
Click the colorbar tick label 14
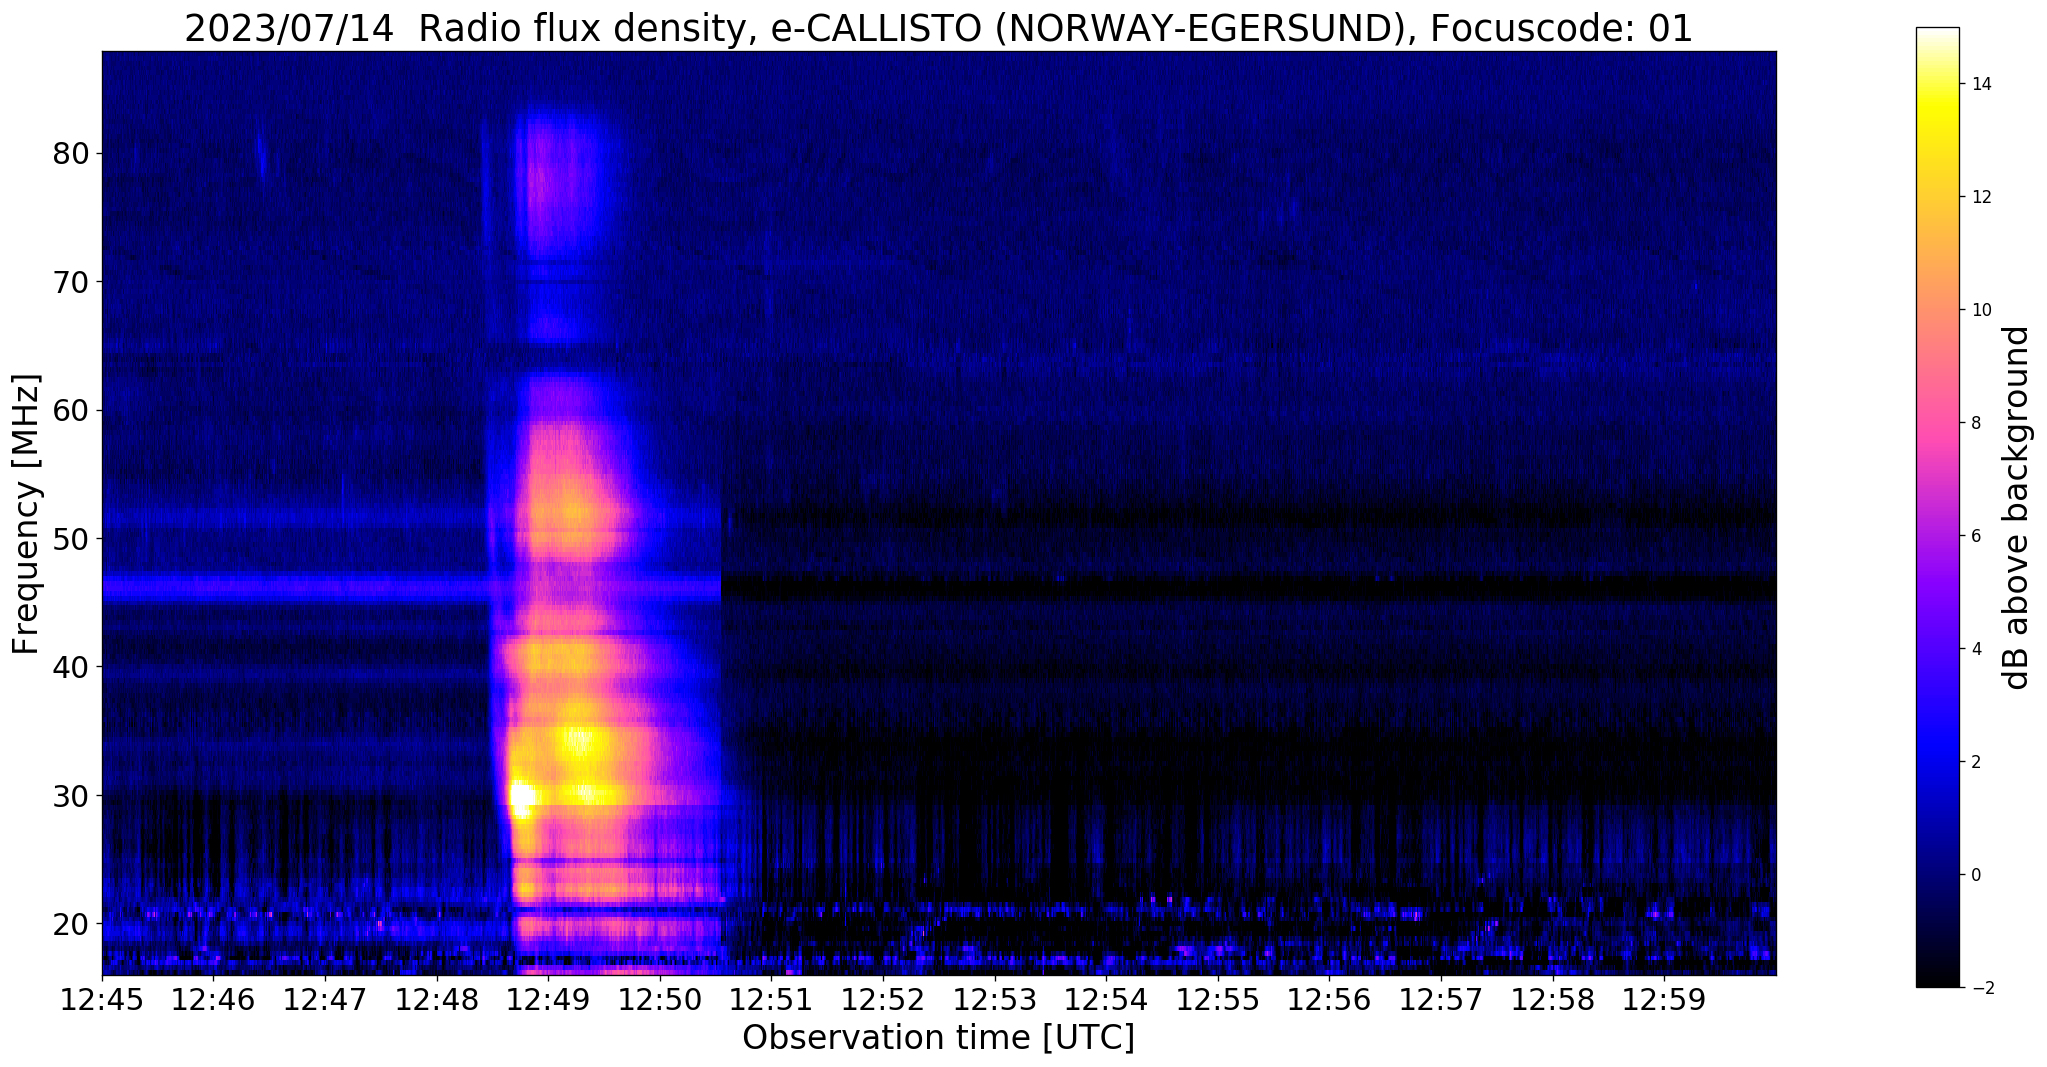coord(1980,84)
